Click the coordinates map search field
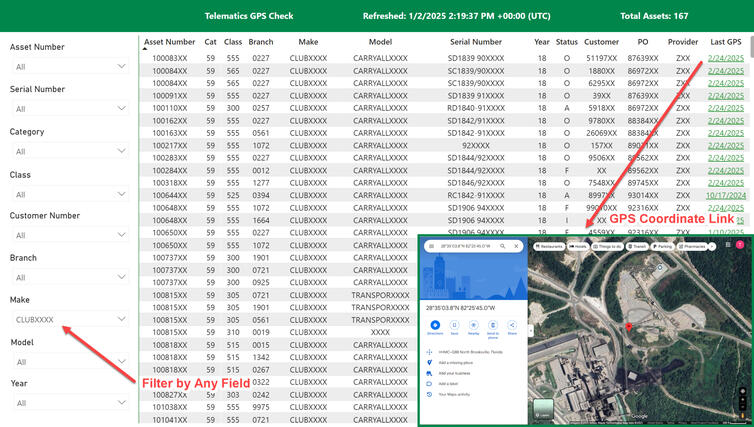This screenshot has height=427, width=754. coord(465,246)
